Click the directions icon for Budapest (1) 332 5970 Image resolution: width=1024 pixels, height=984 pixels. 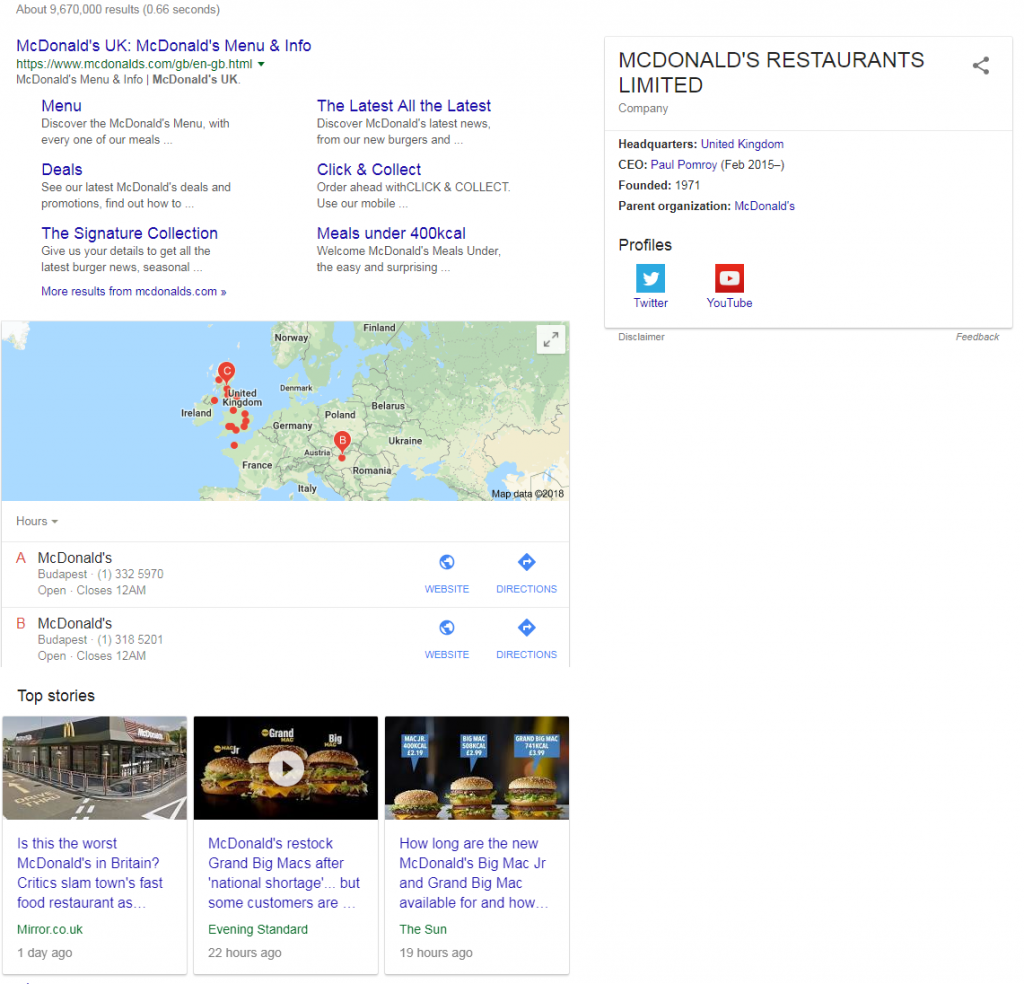[x=526, y=562]
